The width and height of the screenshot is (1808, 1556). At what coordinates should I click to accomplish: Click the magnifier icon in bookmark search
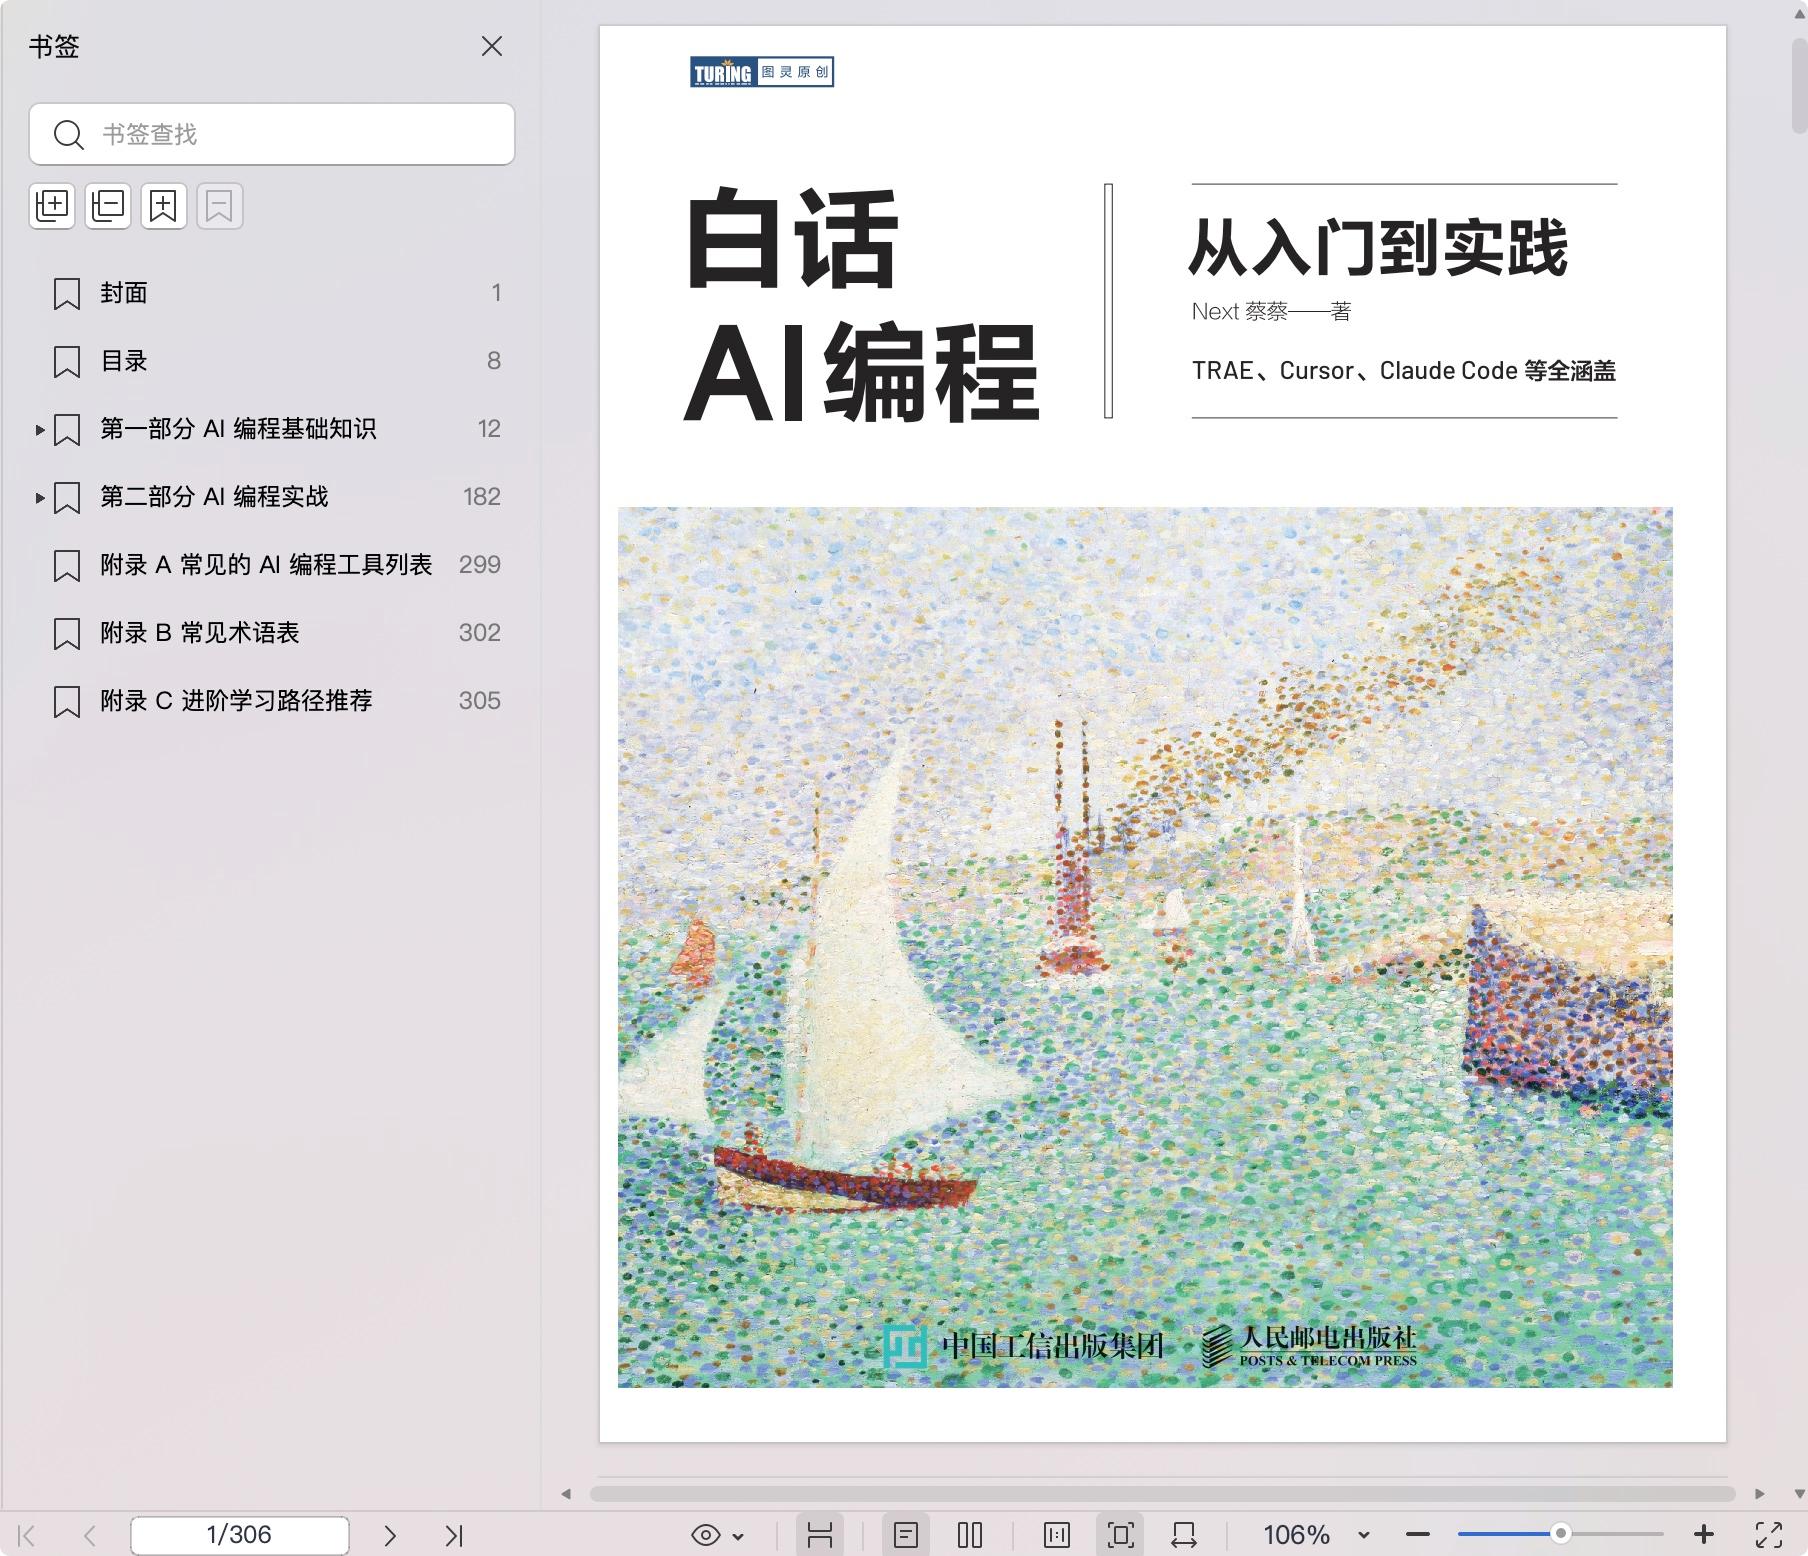(68, 135)
